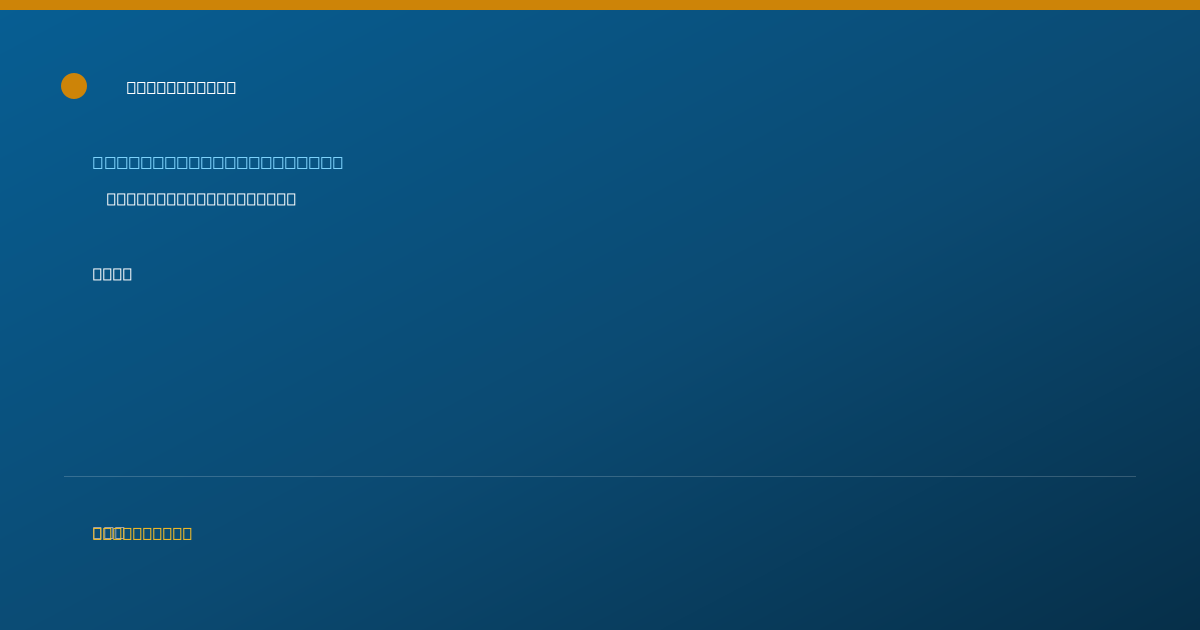
Task: Click the last character of the white subtitle
Action: (291, 199)
